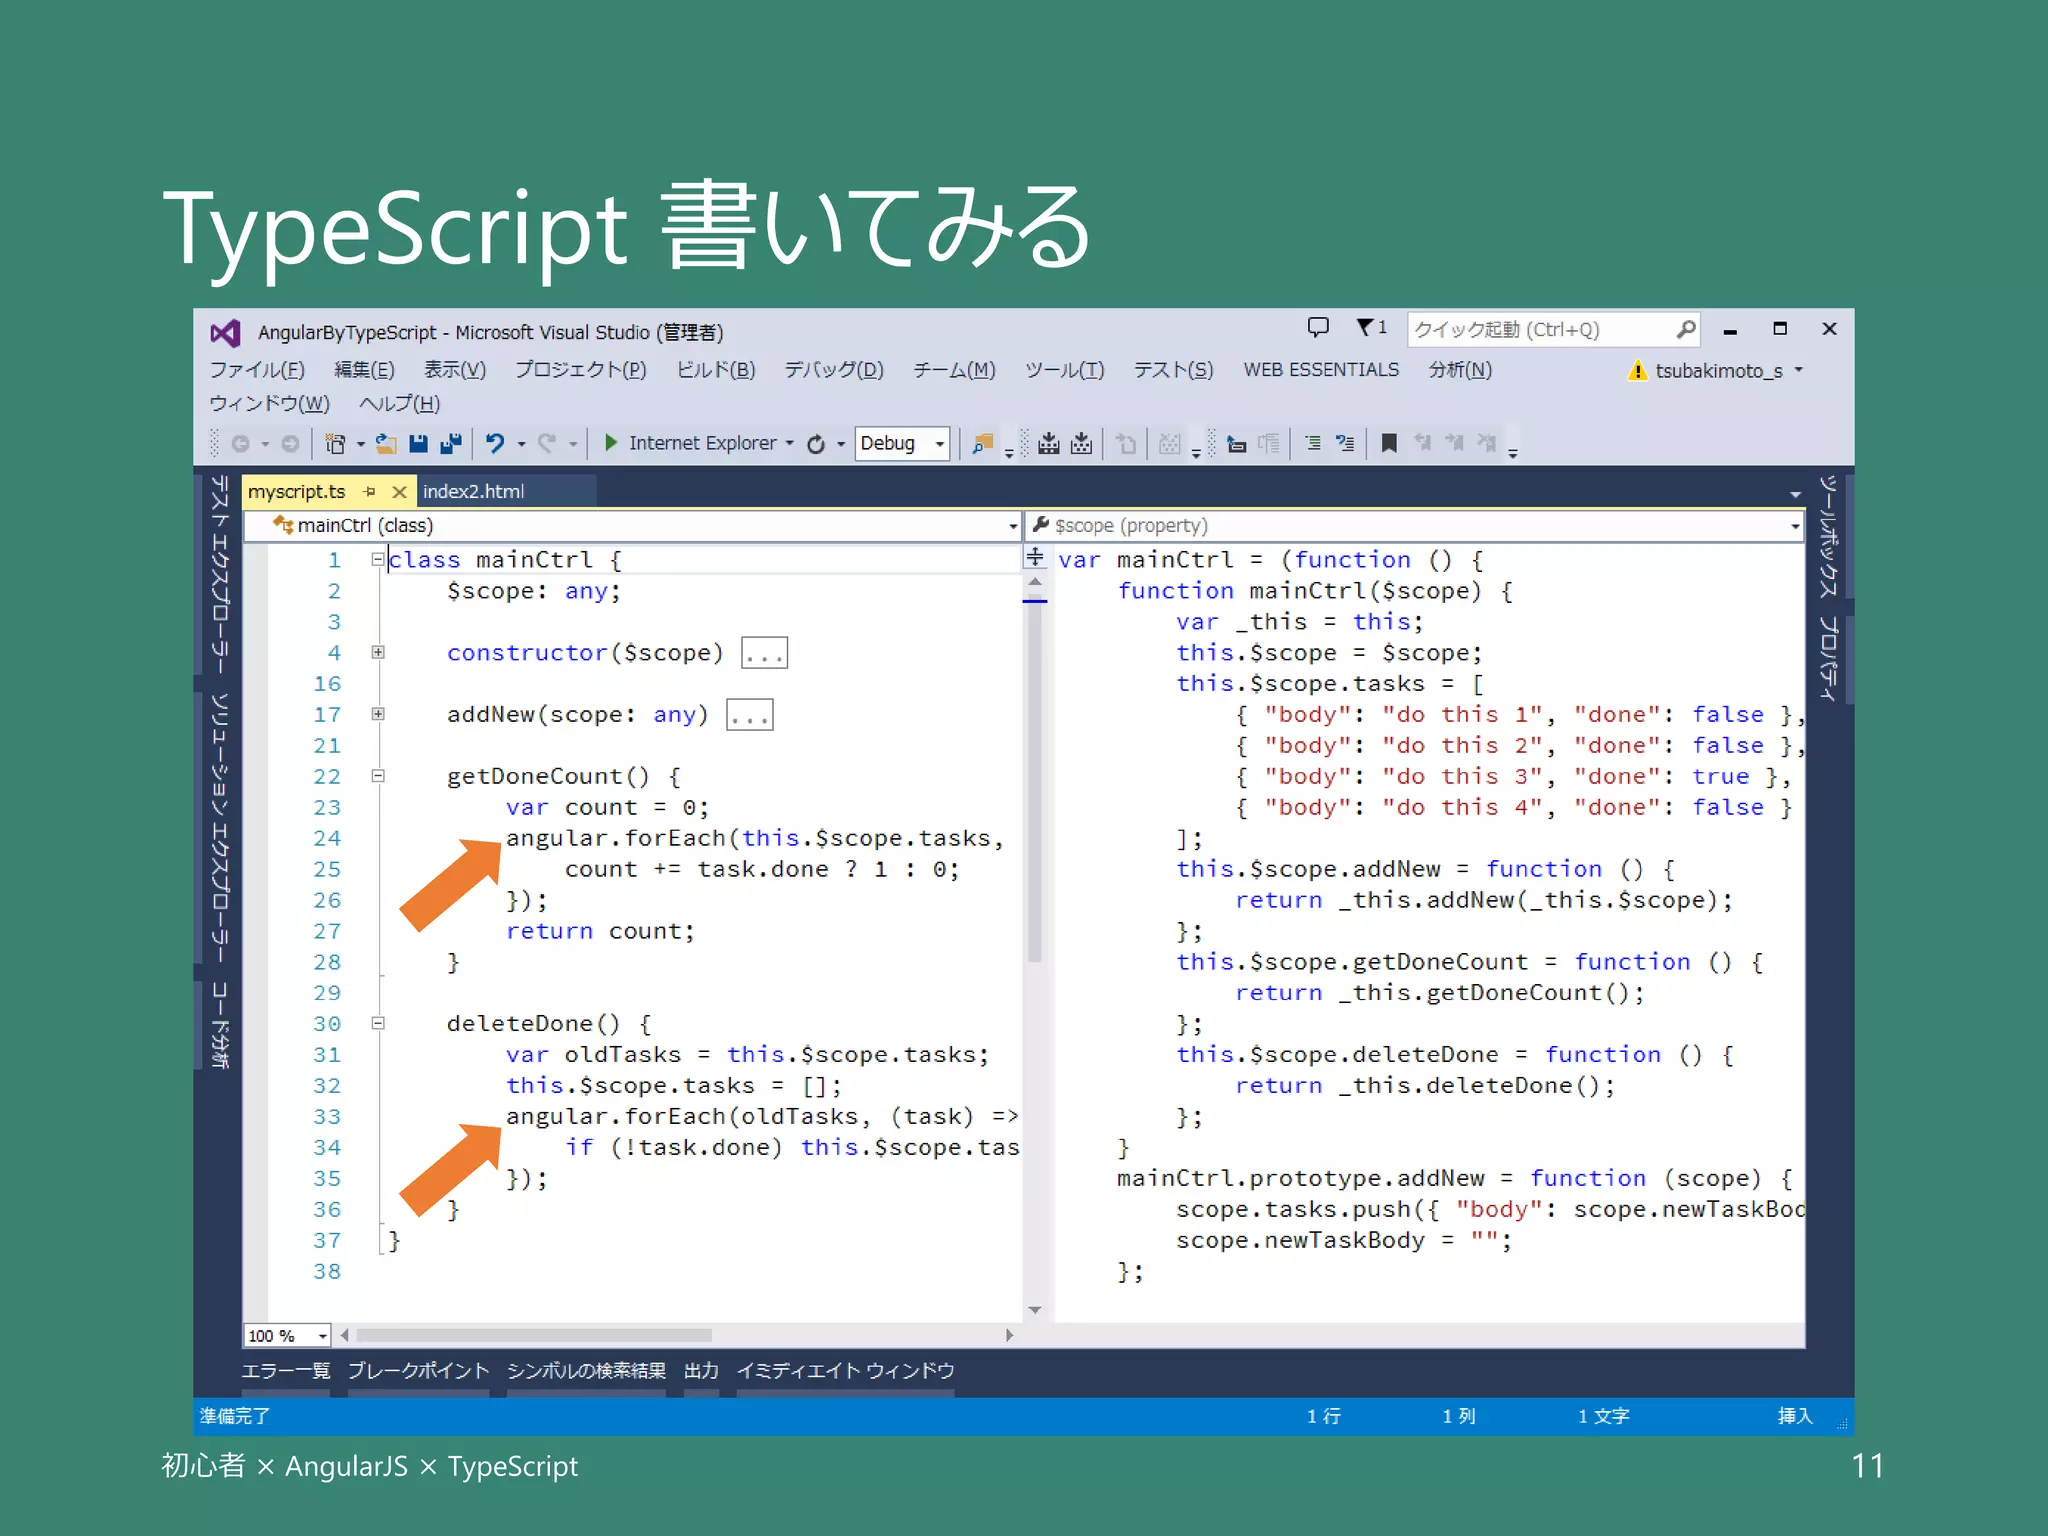The height and width of the screenshot is (1536, 2048).
Task: Click the Navigate Backward toolbar icon
Action: tap(240, 443)
